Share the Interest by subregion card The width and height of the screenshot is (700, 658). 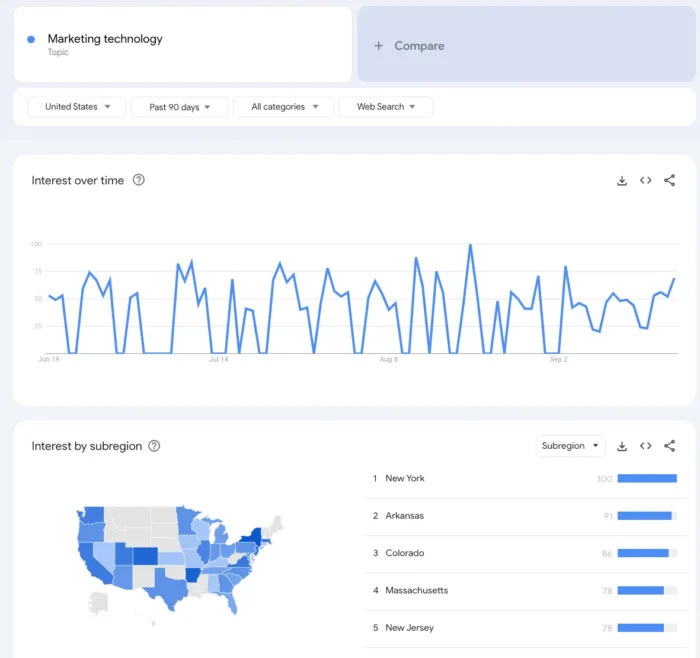click(669, 446)
